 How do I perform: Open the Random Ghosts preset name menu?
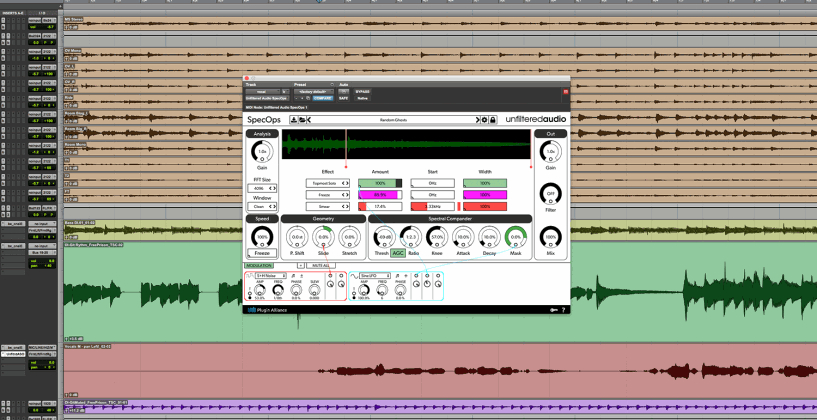(394, 120)
